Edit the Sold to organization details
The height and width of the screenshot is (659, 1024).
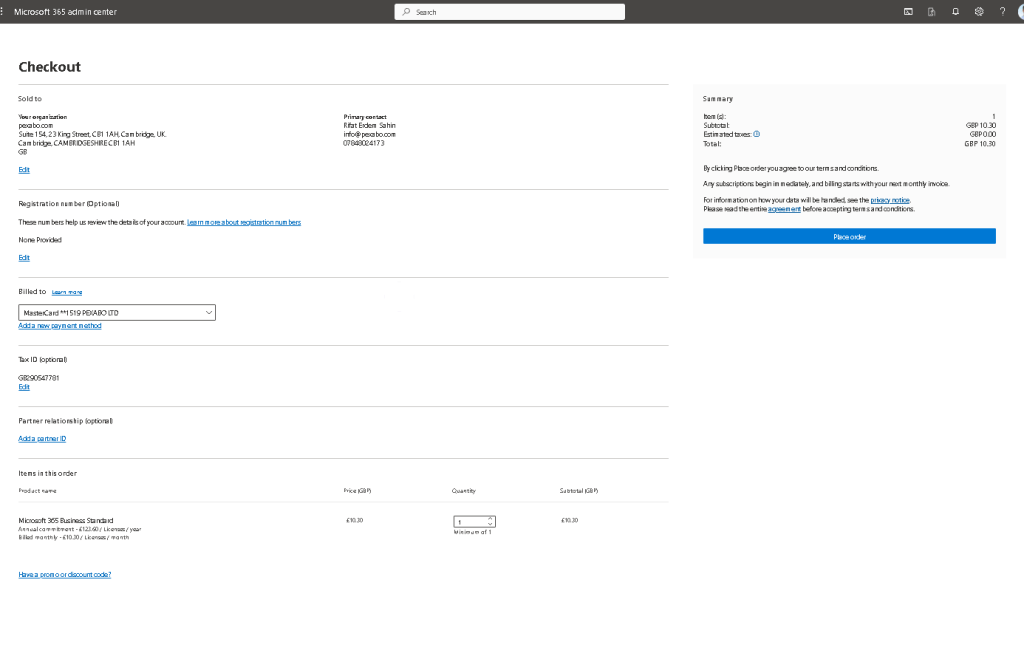pos(24,170)
